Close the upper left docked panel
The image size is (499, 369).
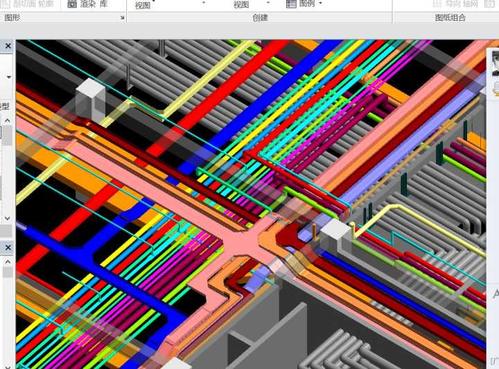(8, 46)
